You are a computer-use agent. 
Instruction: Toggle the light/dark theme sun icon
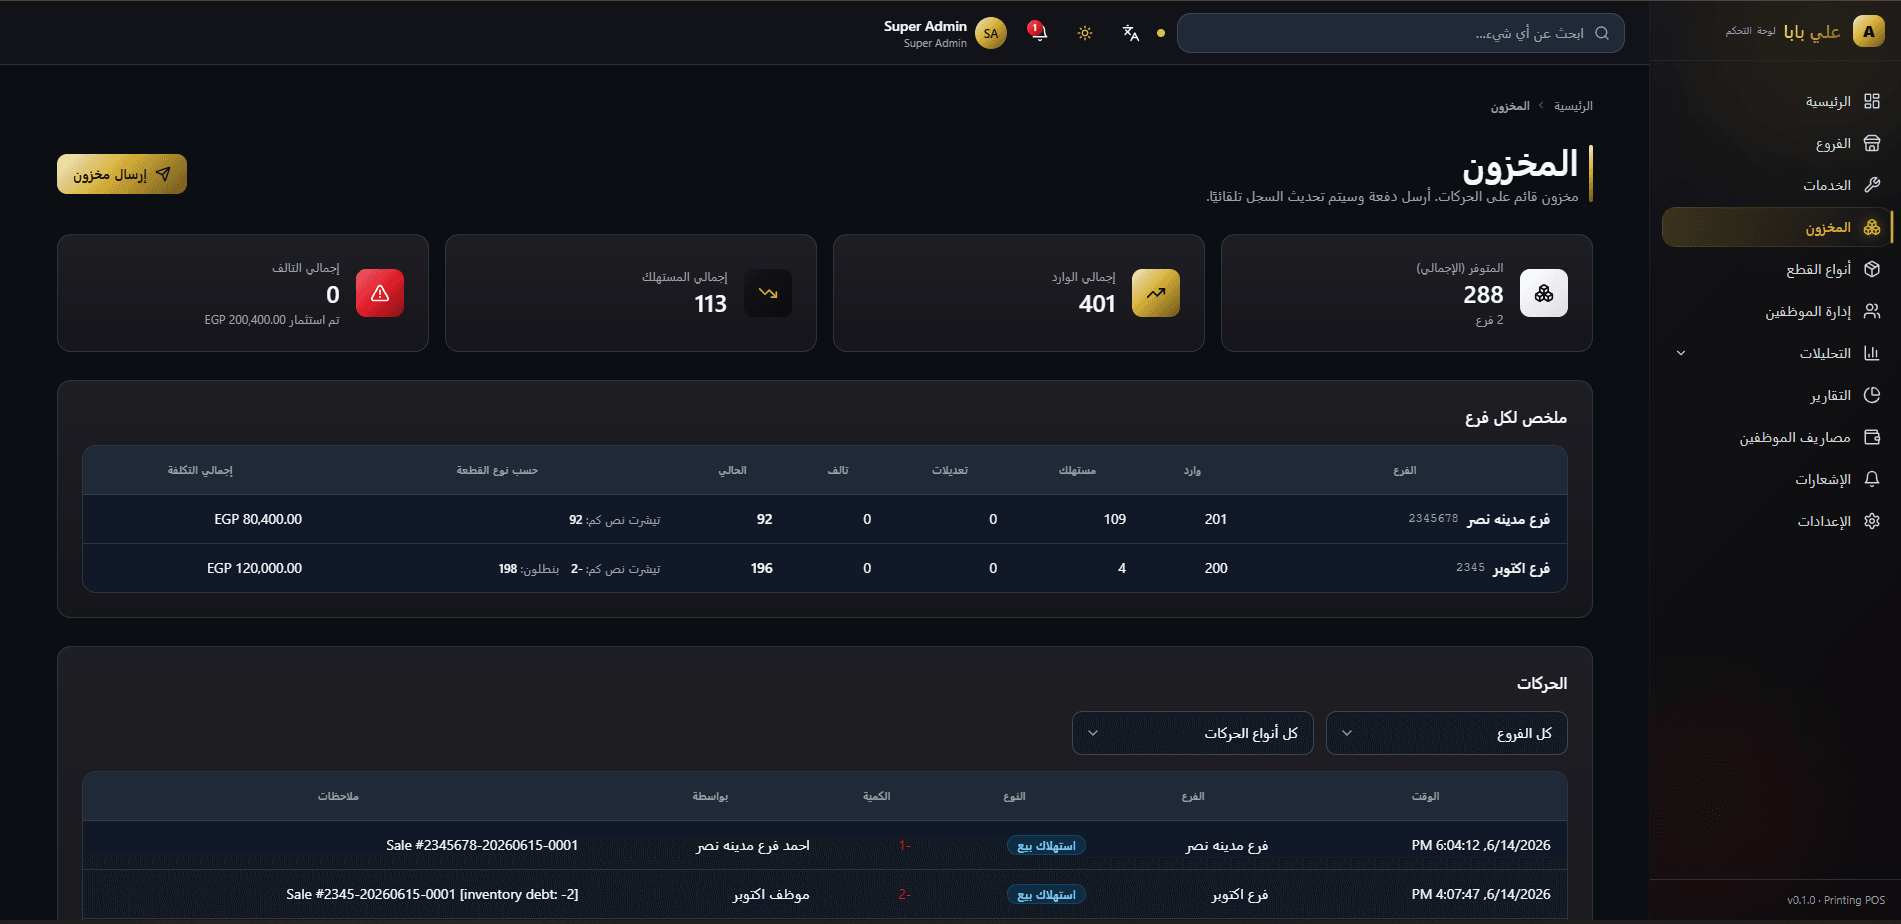pyautogui.click(x=1085, y=33)
